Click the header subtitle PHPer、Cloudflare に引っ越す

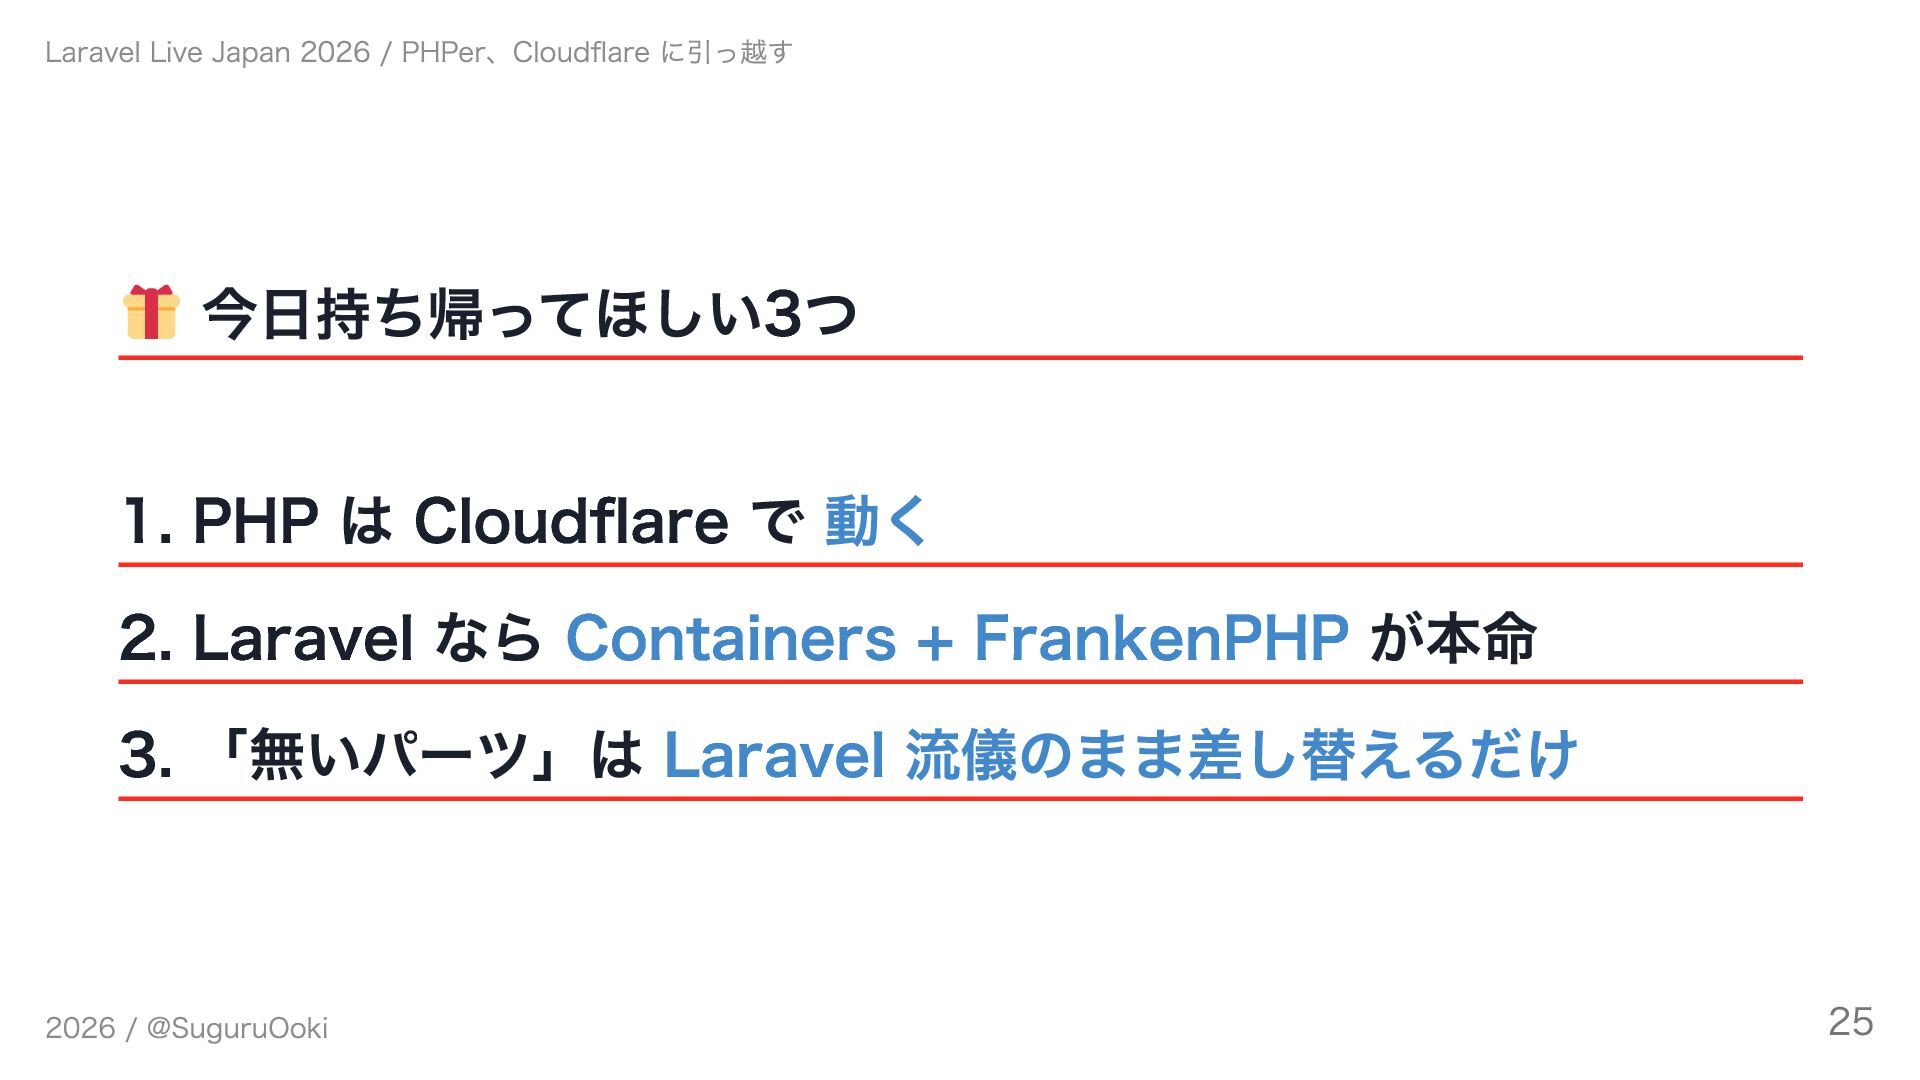[x=597, y=52]
